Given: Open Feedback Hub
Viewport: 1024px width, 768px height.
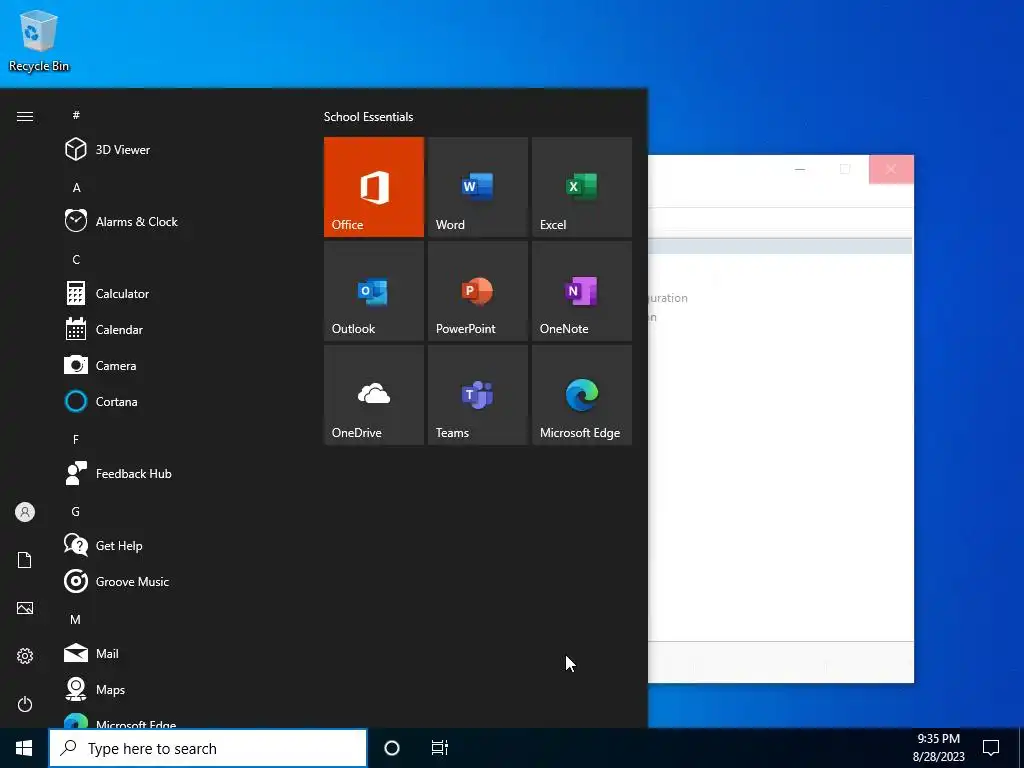Looking at the screenshot, I should click(176, 473).
